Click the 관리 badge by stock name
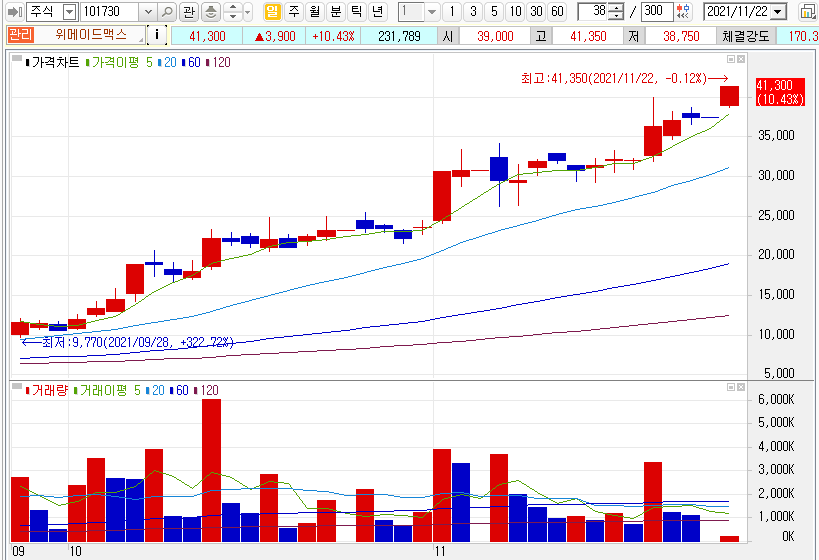The image size is (819, 560). point(20,35)
